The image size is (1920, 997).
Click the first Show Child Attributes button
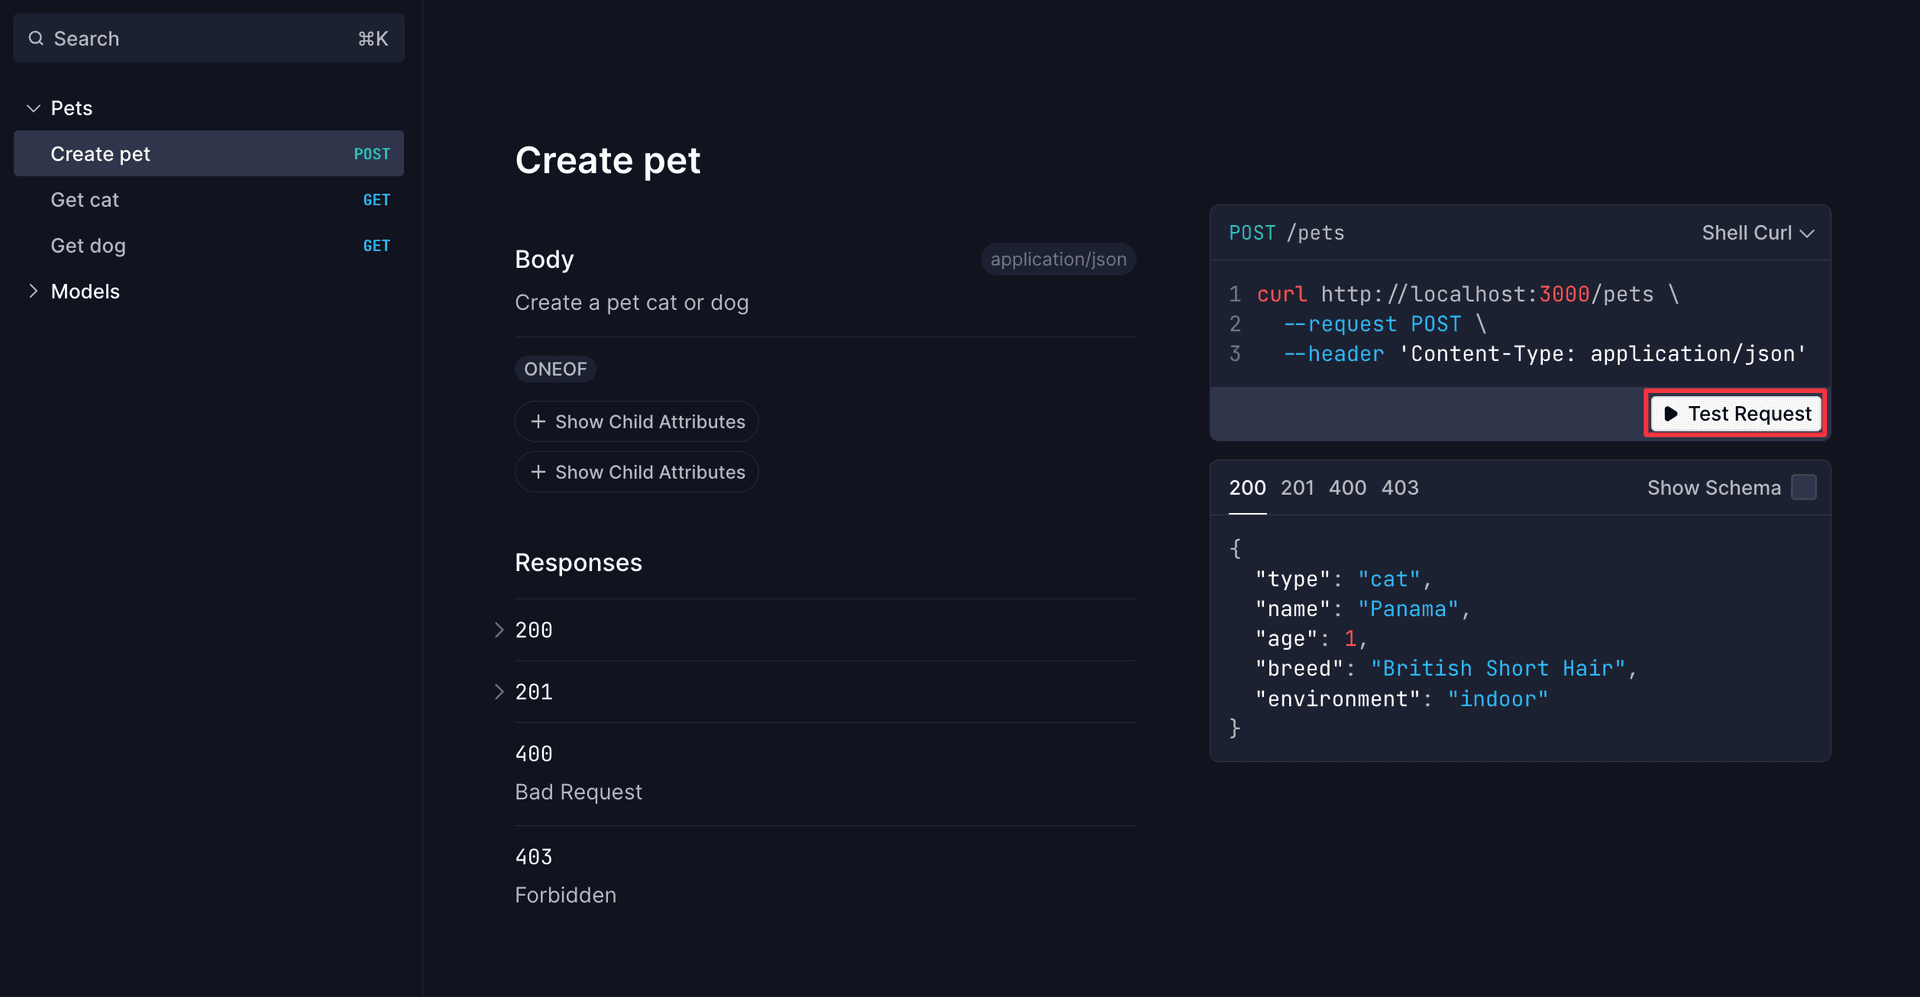point(636,421)
